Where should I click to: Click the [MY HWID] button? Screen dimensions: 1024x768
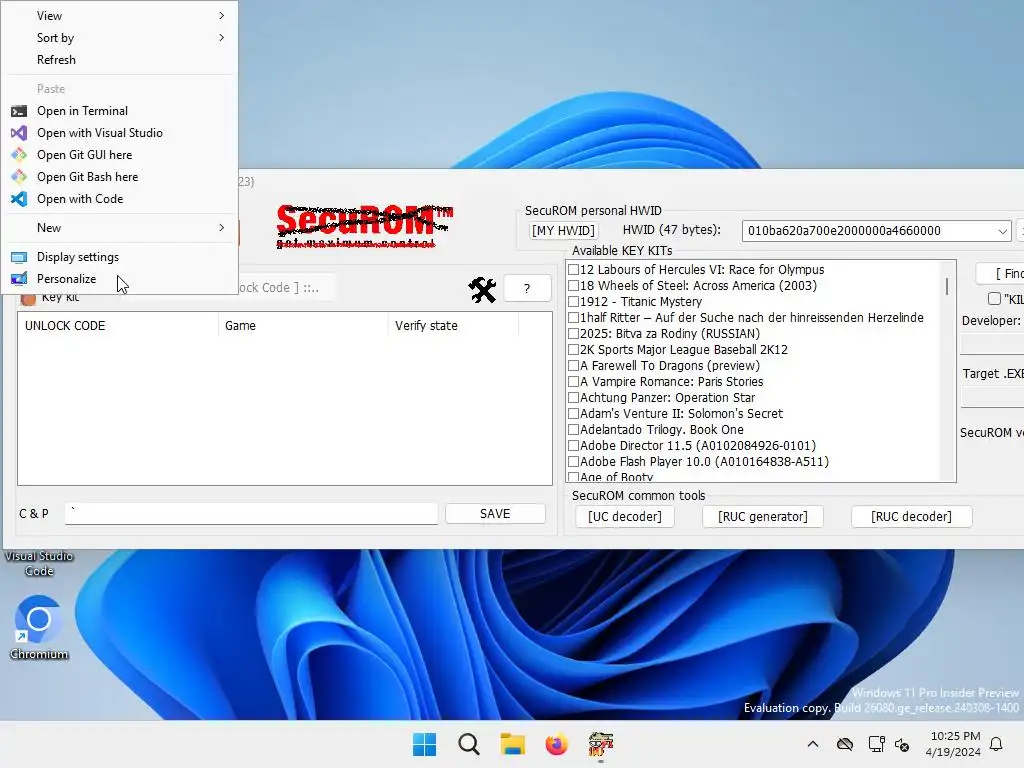[563, 231]
